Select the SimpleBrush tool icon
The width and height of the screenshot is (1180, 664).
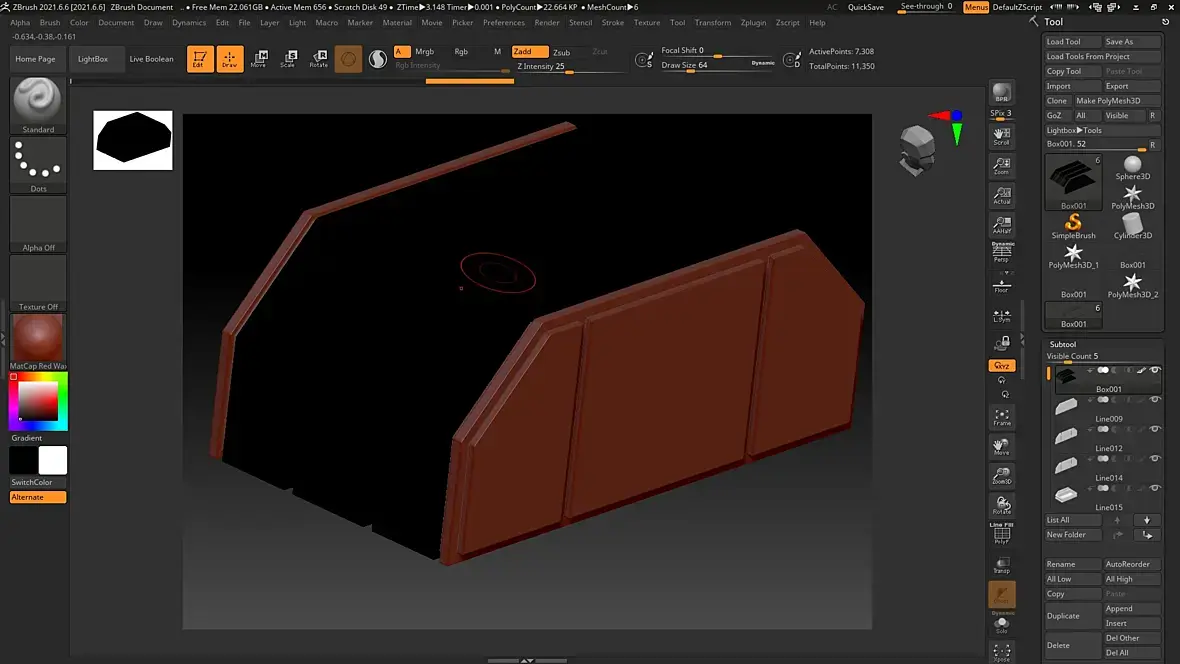click(1073, 224)
